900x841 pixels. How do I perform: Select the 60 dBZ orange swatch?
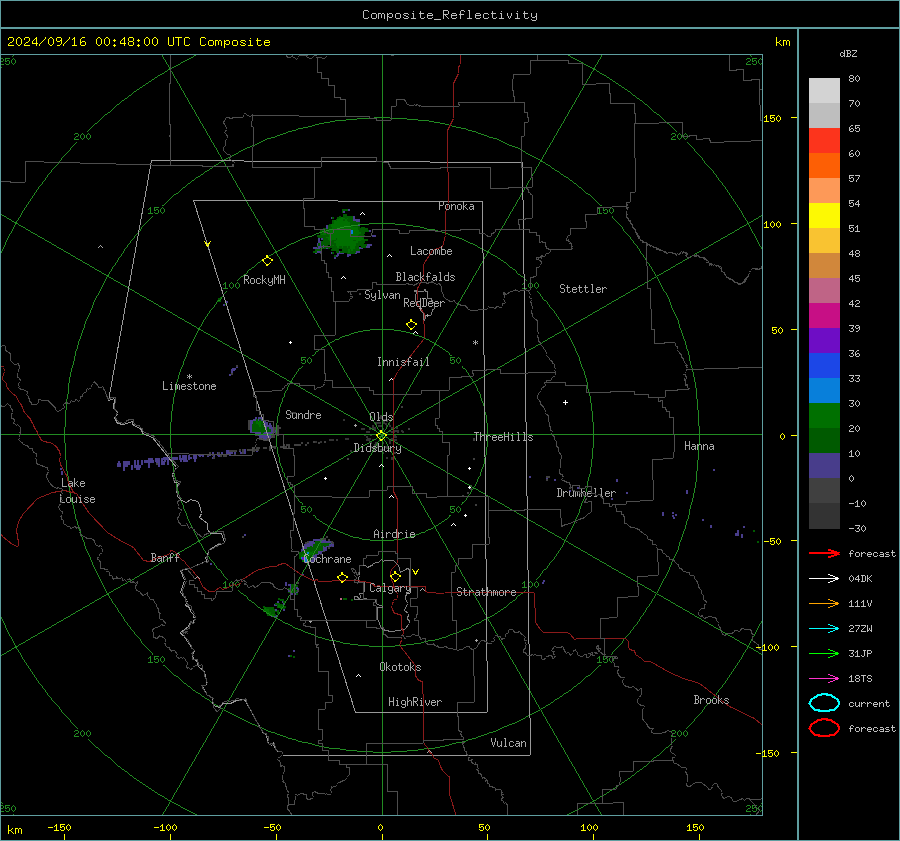tap(824, 165)
